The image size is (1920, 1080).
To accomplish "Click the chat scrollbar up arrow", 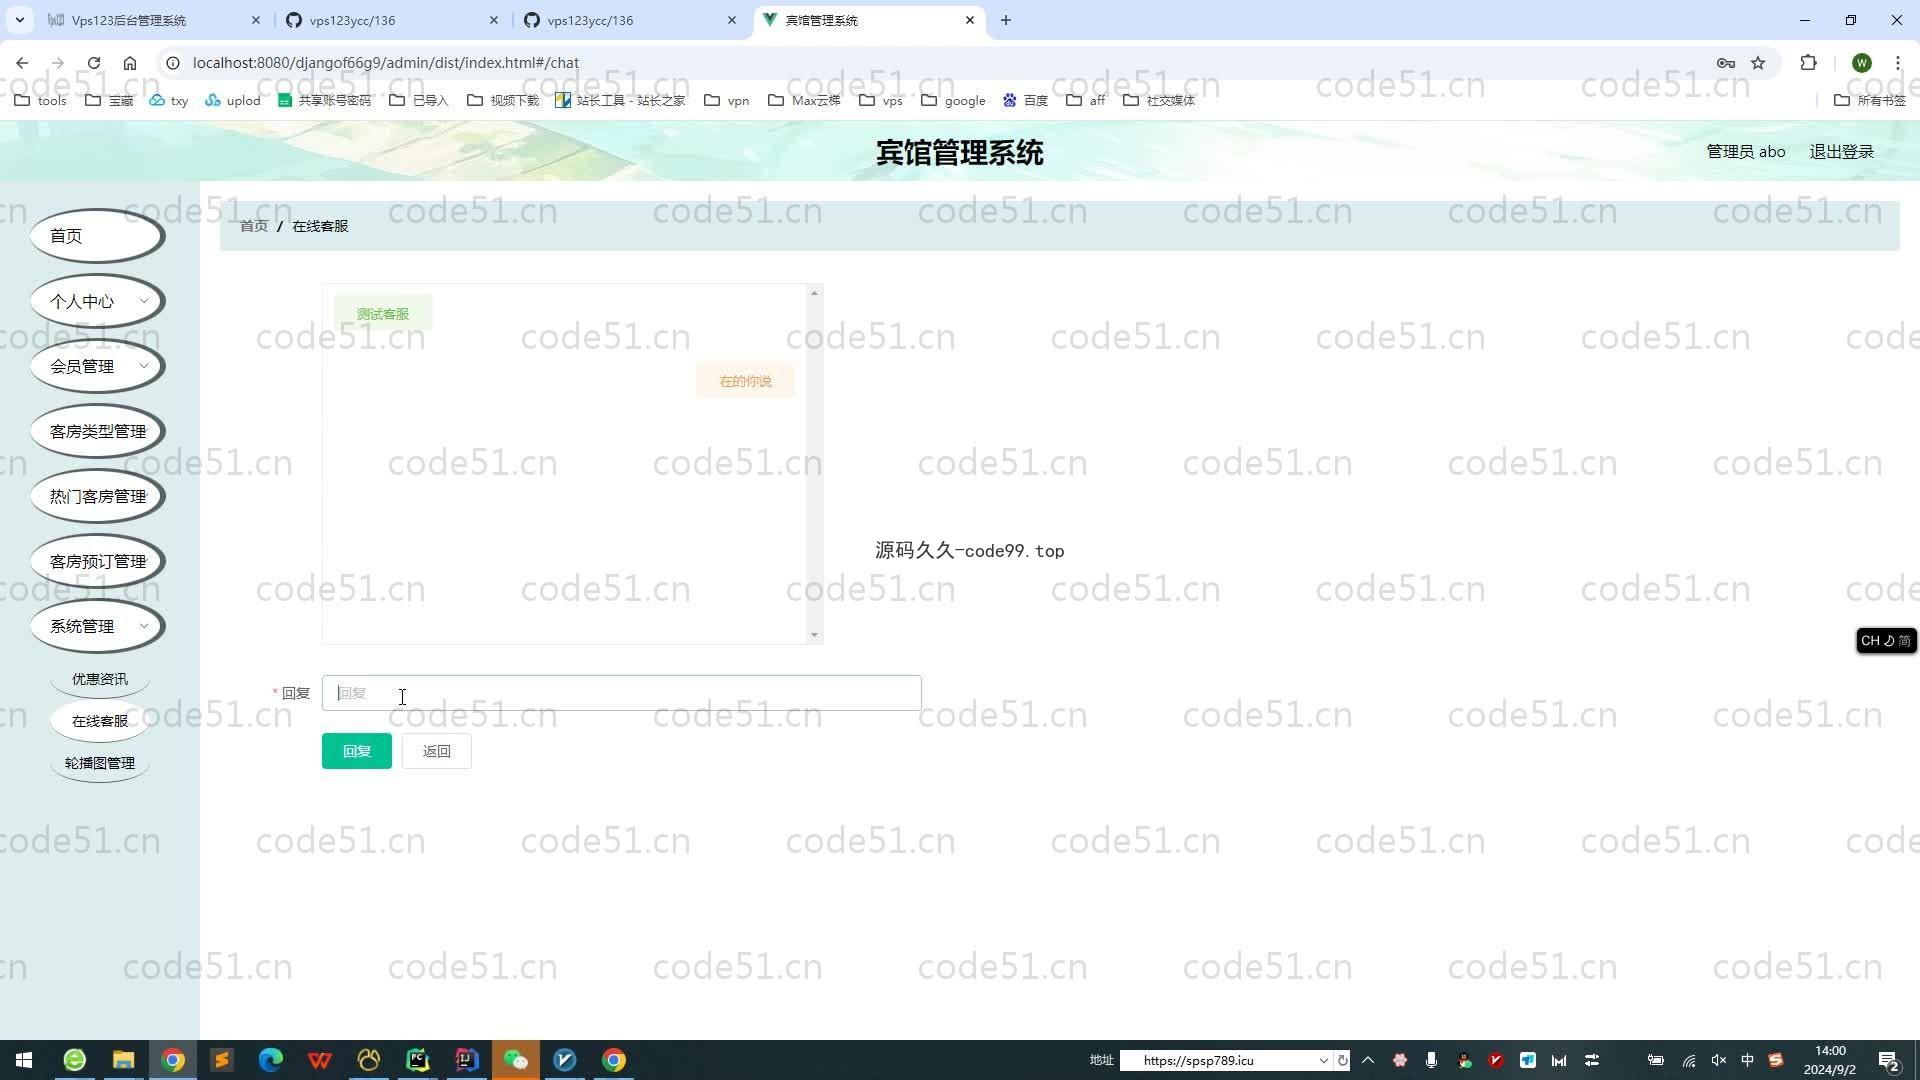I will click(x=814, y=293).
